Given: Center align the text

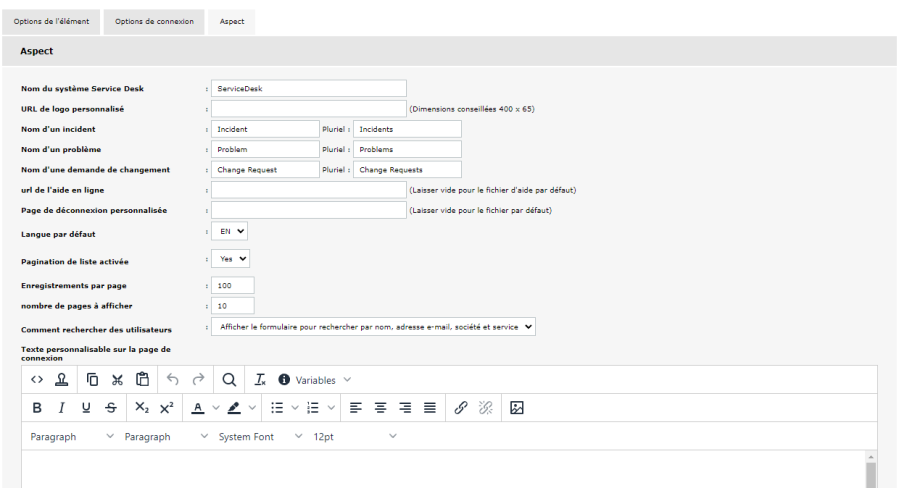Looking at the screenshot, I should (x=380, y=408).
